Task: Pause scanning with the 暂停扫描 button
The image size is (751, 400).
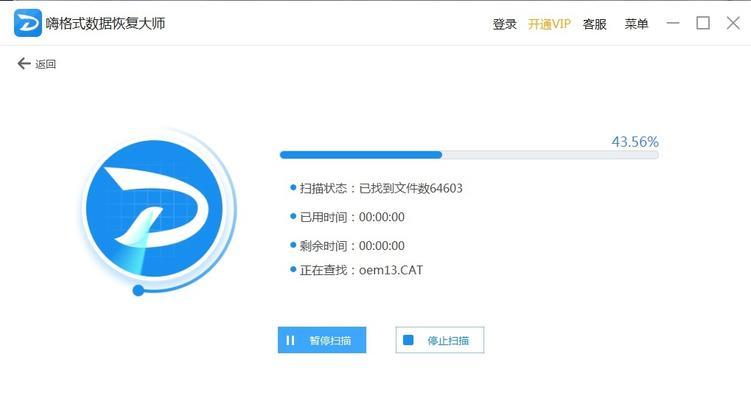Action: coord(322,340)
